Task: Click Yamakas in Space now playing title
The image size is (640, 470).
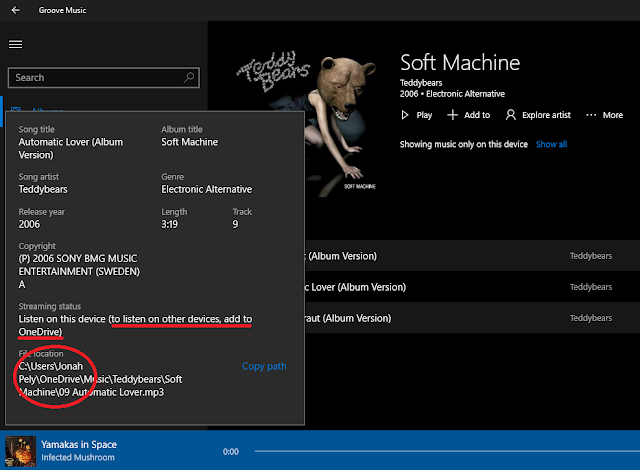Action: pyautogui.click(x=79, y=444)
